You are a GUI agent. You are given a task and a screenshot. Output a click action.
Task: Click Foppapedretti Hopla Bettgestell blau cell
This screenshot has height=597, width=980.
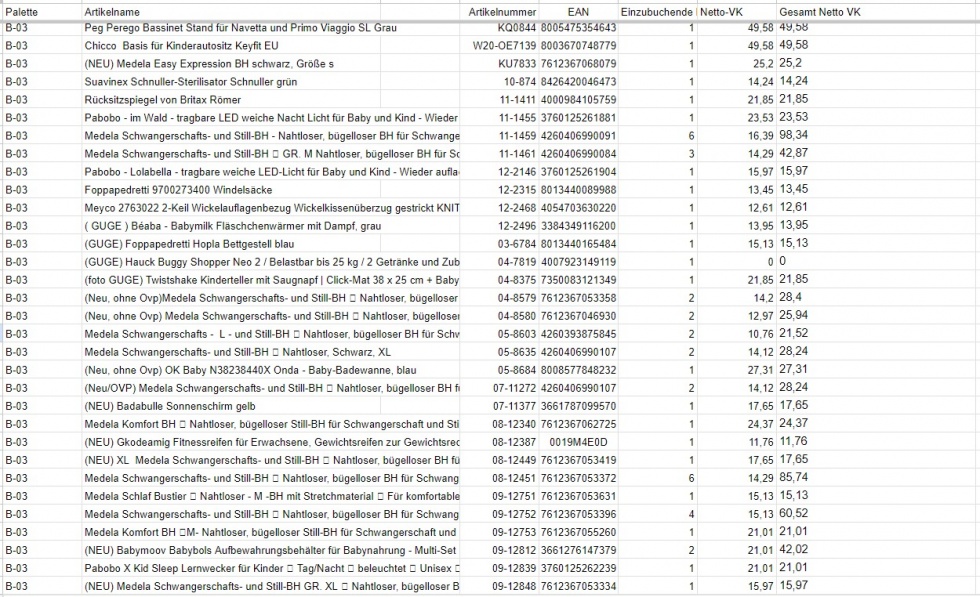[189, 244]
